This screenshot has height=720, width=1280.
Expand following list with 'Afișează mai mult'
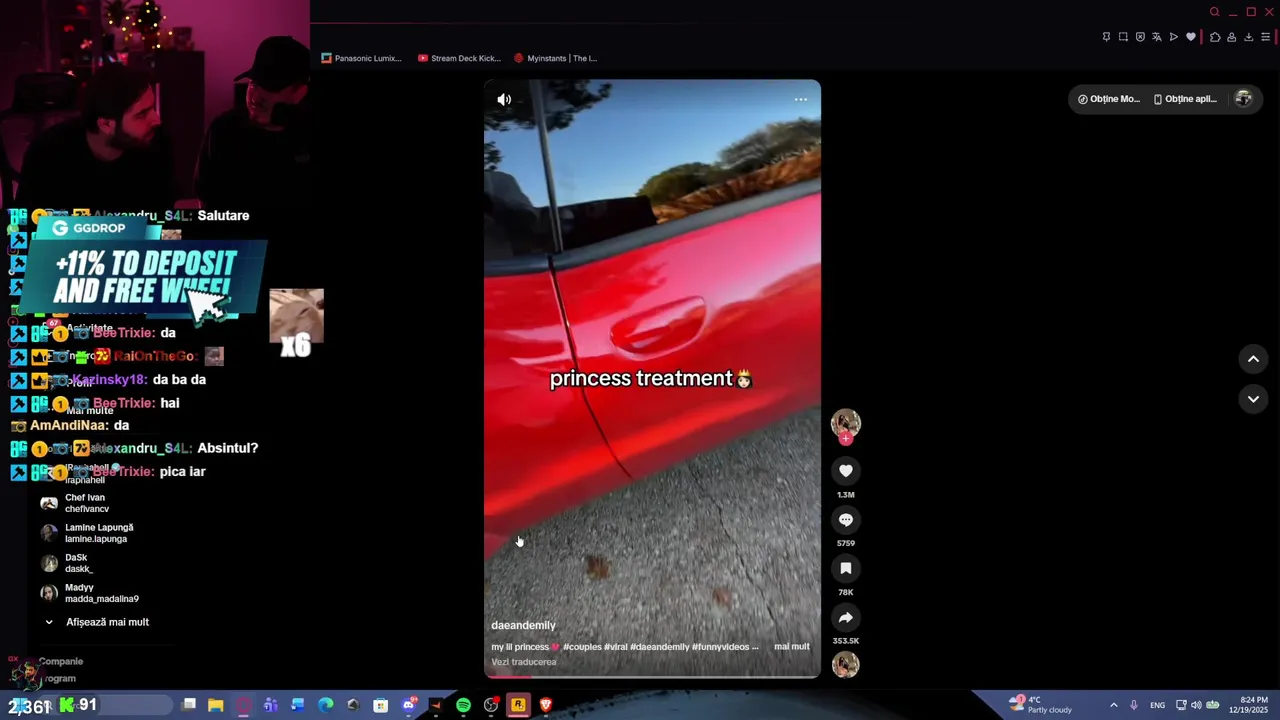click(x=97, y=622)
